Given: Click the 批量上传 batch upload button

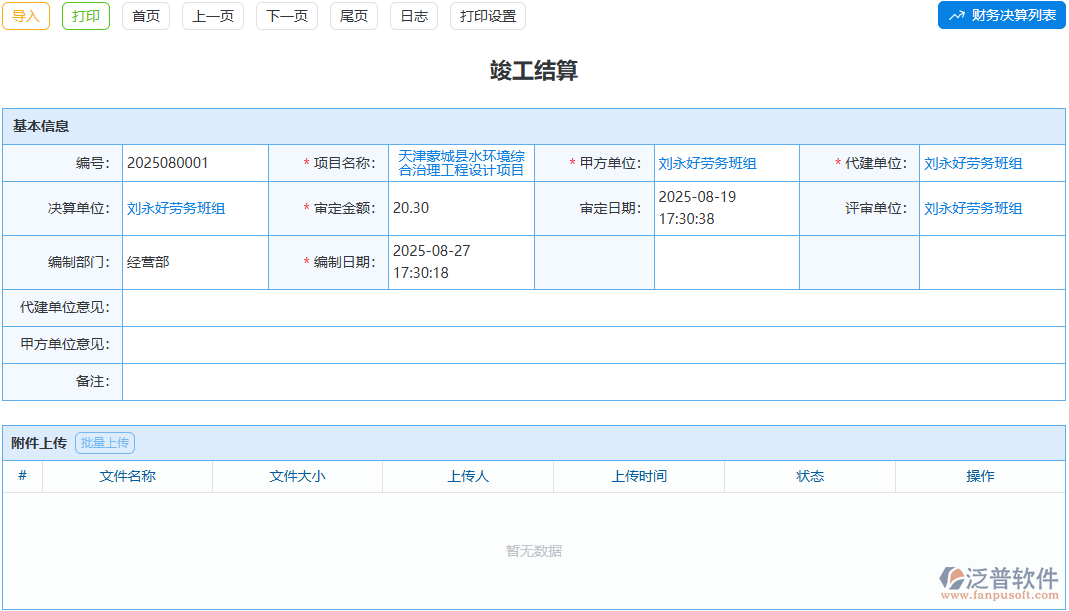Looking at the screenshot, I should pyautogui.click(x=107, y=443).
